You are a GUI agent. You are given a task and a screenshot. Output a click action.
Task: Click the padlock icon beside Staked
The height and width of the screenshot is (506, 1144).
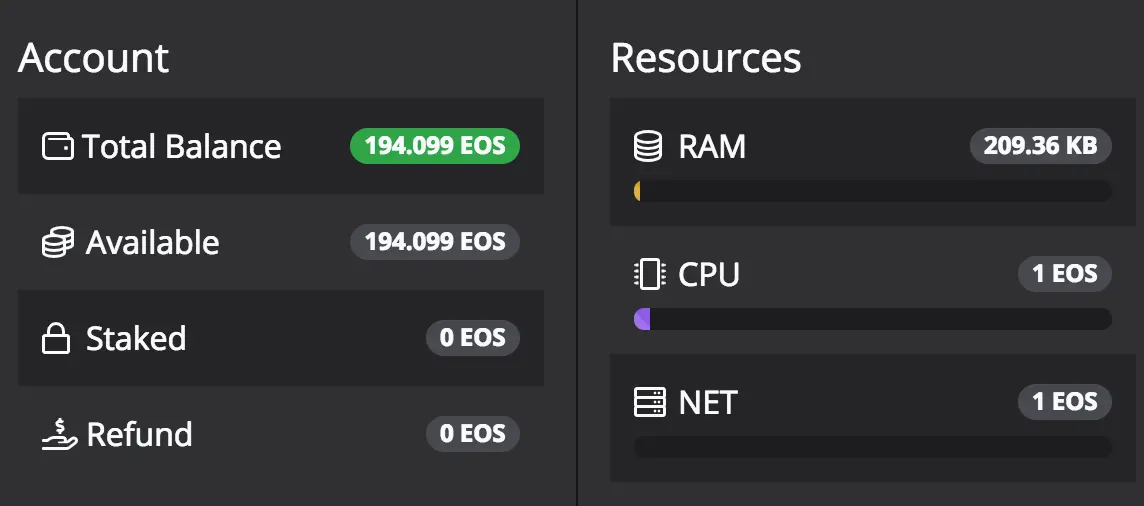[56, 339]
